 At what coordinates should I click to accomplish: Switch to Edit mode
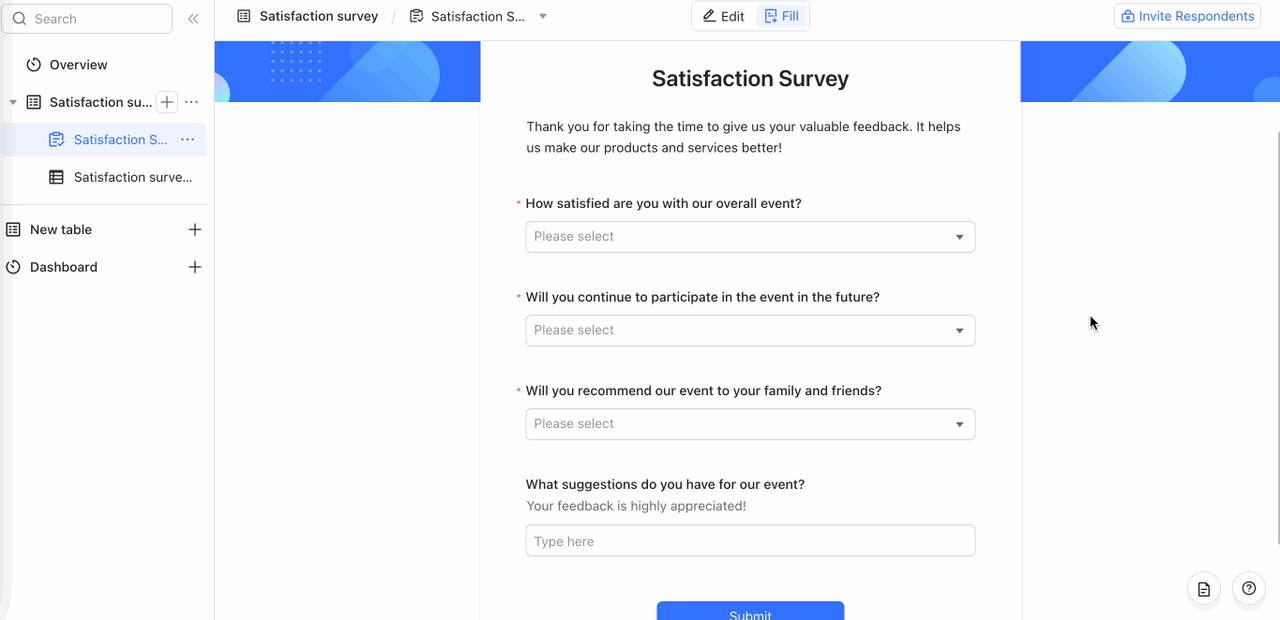(x=724, y=17)
